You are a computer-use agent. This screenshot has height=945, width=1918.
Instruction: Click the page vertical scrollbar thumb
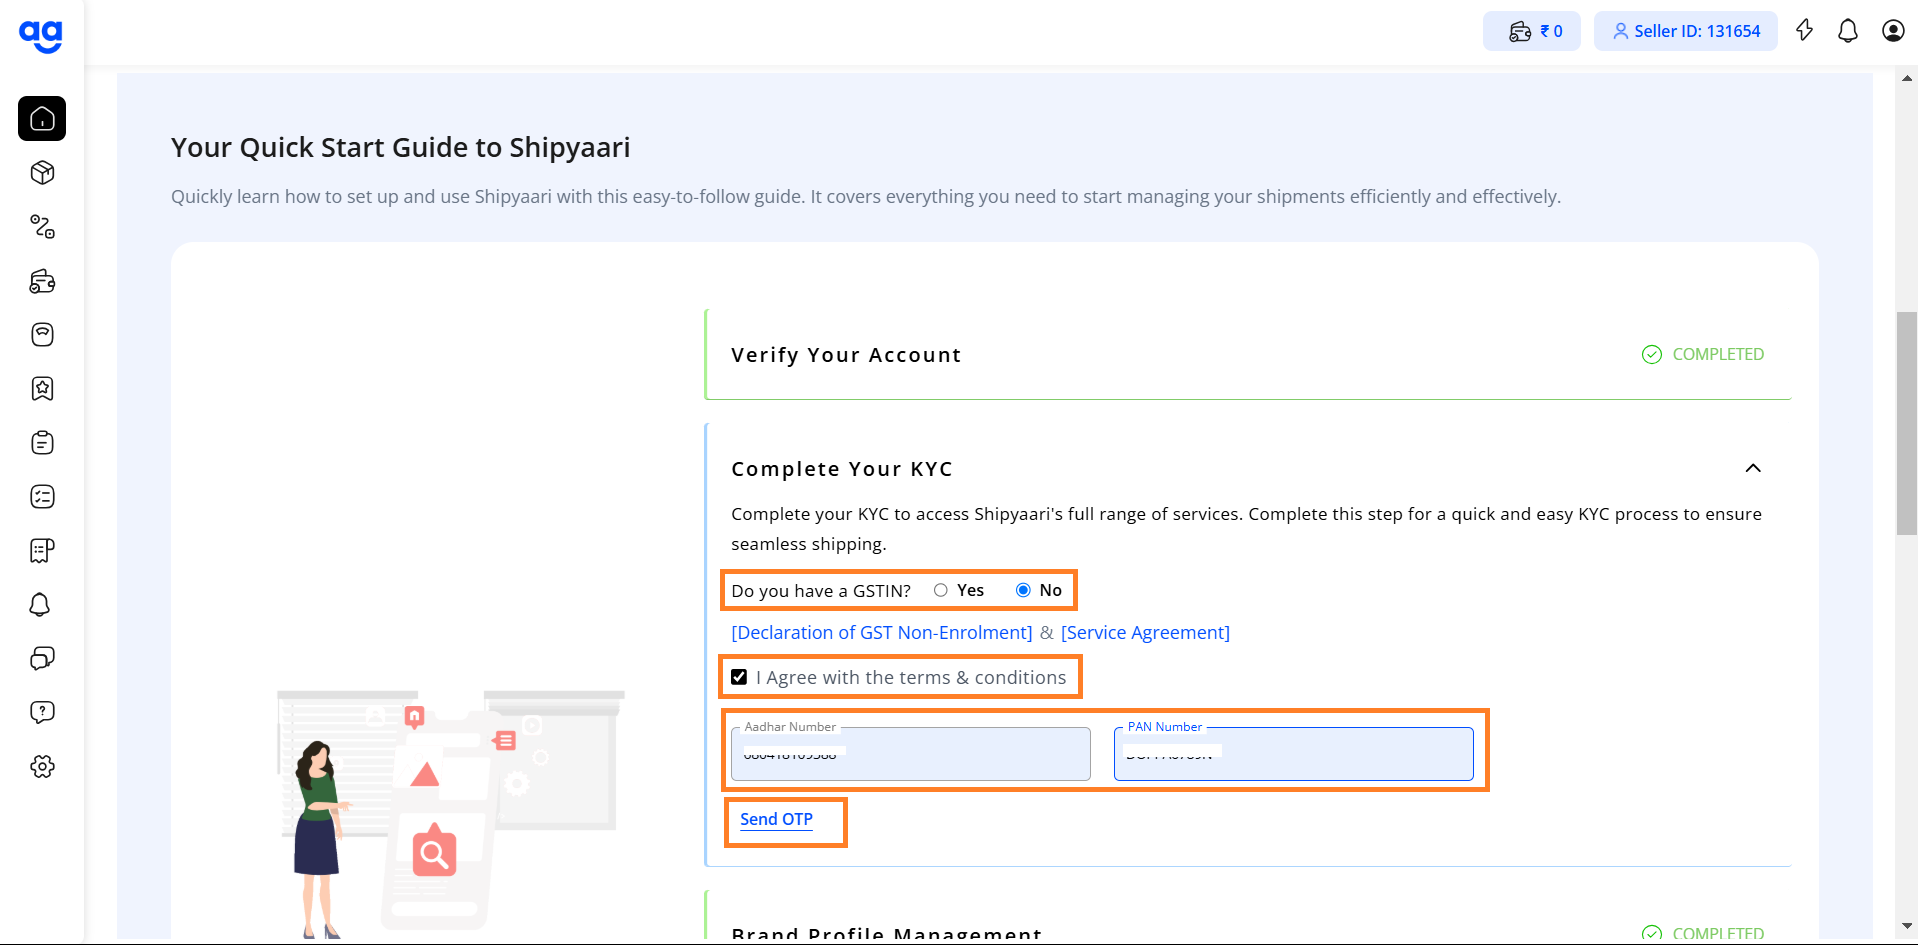point(1906,423)
